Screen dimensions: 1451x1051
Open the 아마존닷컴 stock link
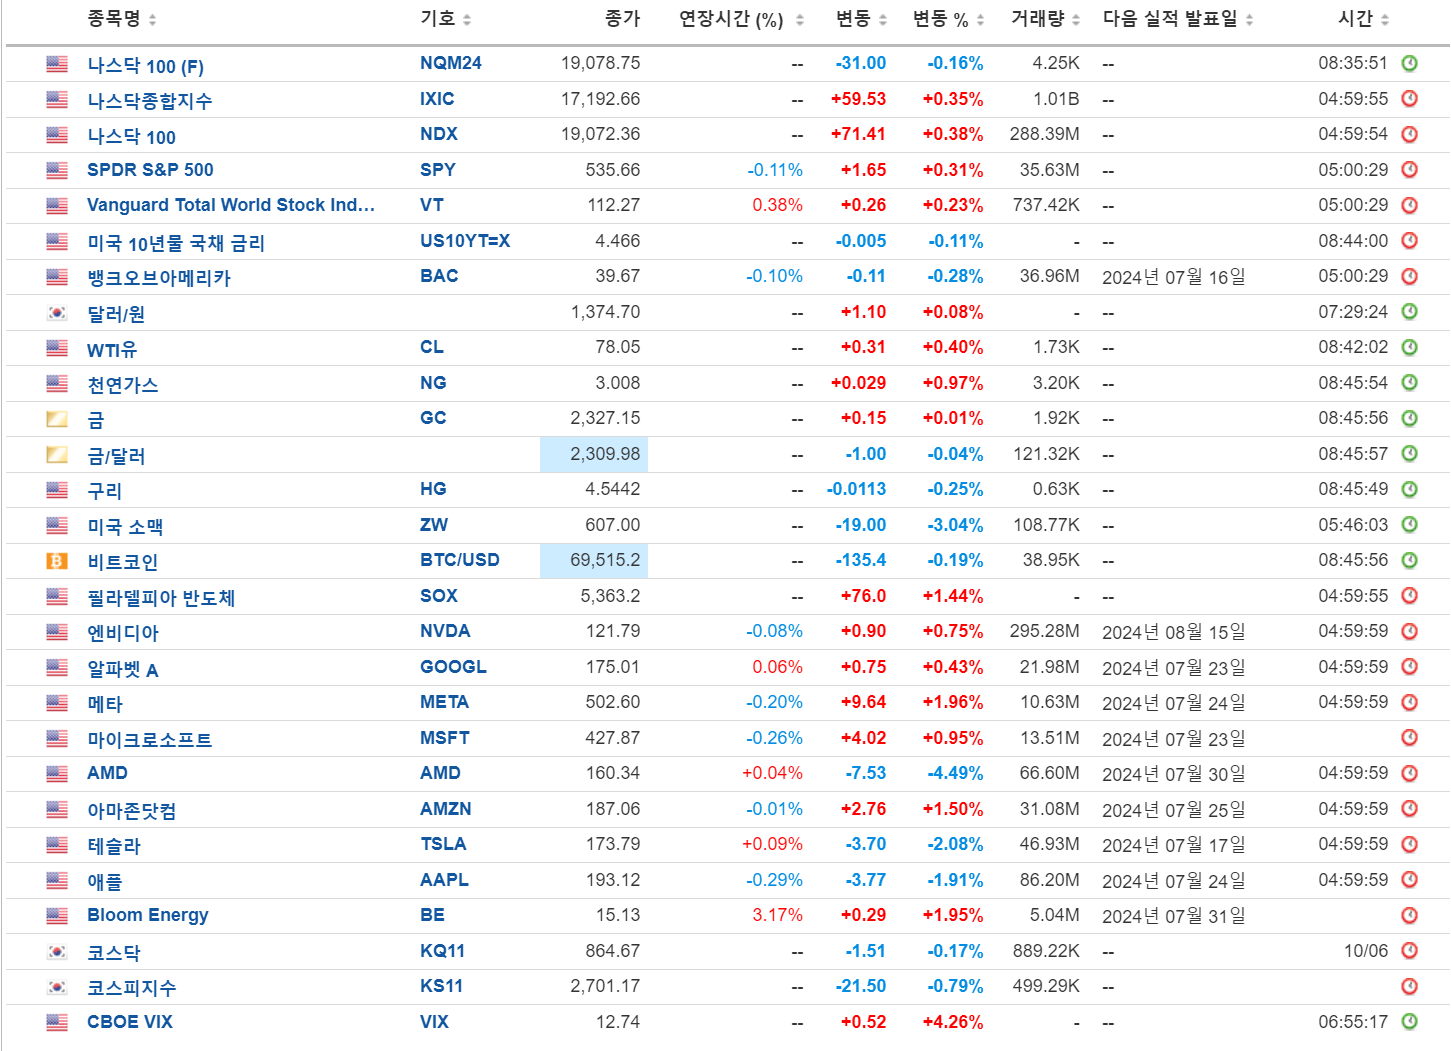click(132, 811)
